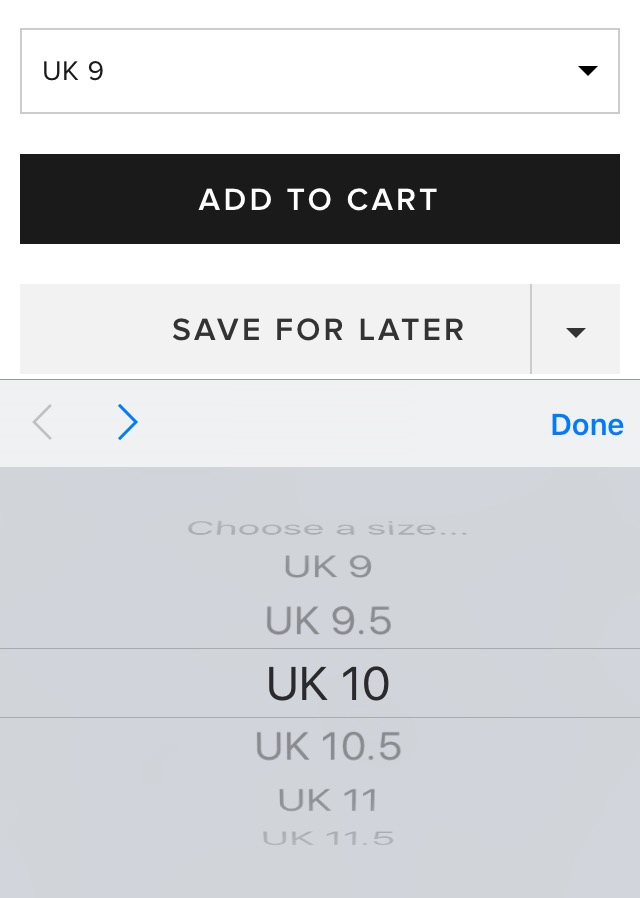Click the divider line beside Save for Later
This screenshot has width=640, height=898.
[x=531, y=330]
